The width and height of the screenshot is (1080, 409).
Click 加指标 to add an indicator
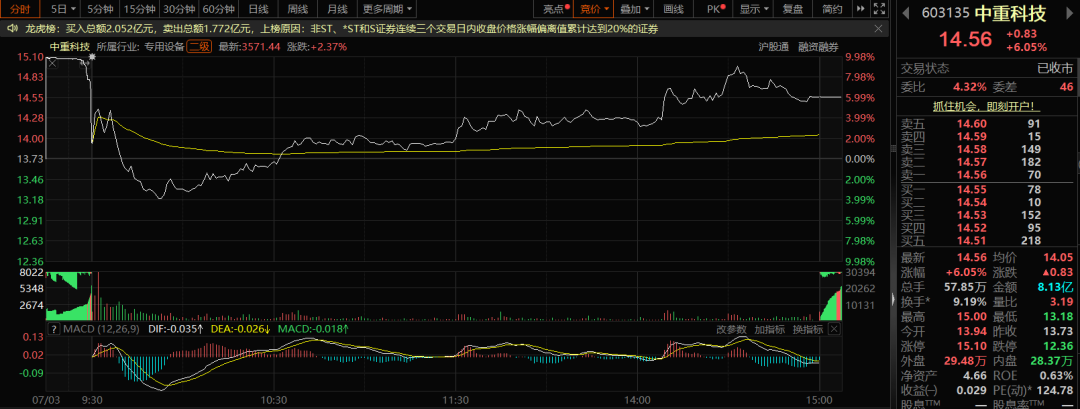[x=769, y=329]
